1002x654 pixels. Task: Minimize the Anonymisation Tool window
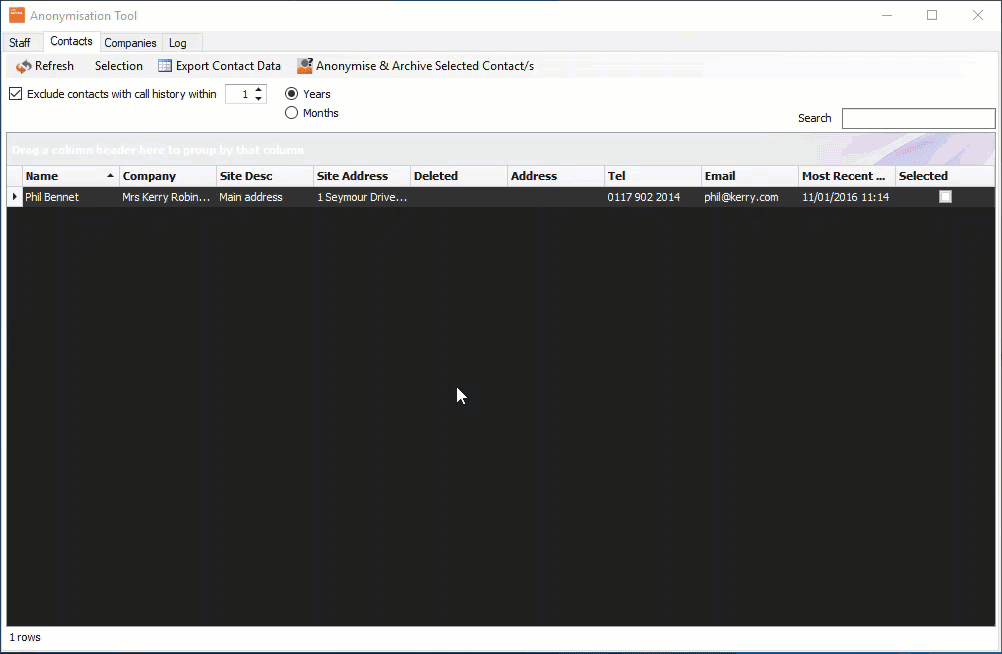(886, 15)
